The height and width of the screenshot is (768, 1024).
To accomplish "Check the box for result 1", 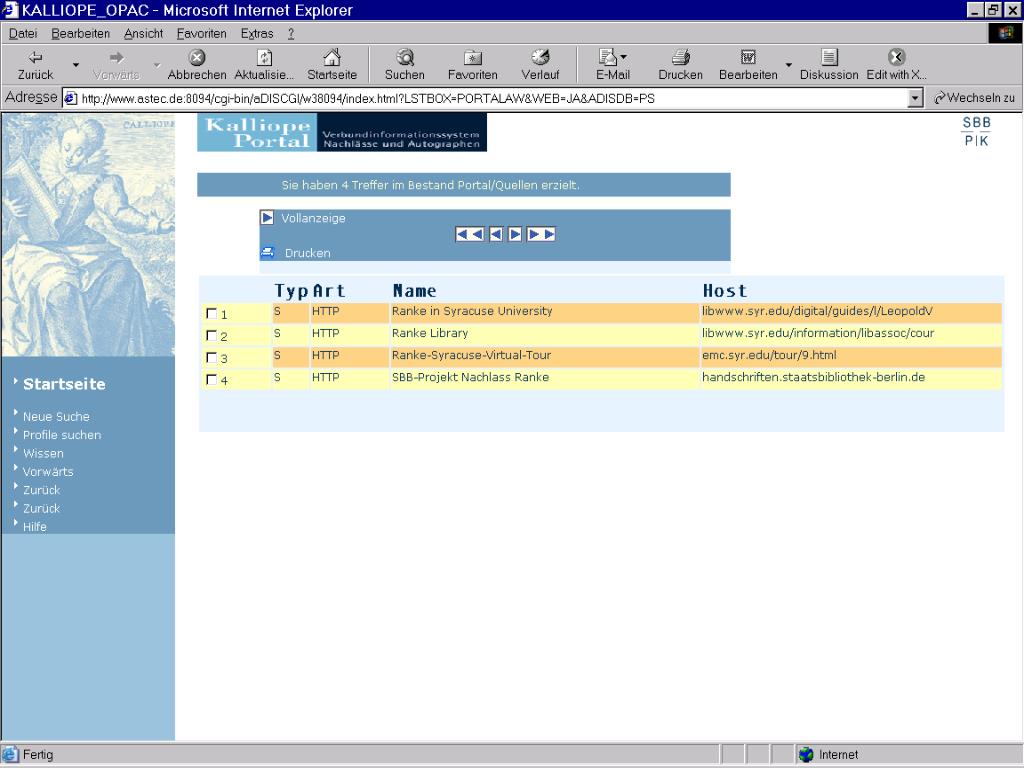I will (x=211, y=314).
